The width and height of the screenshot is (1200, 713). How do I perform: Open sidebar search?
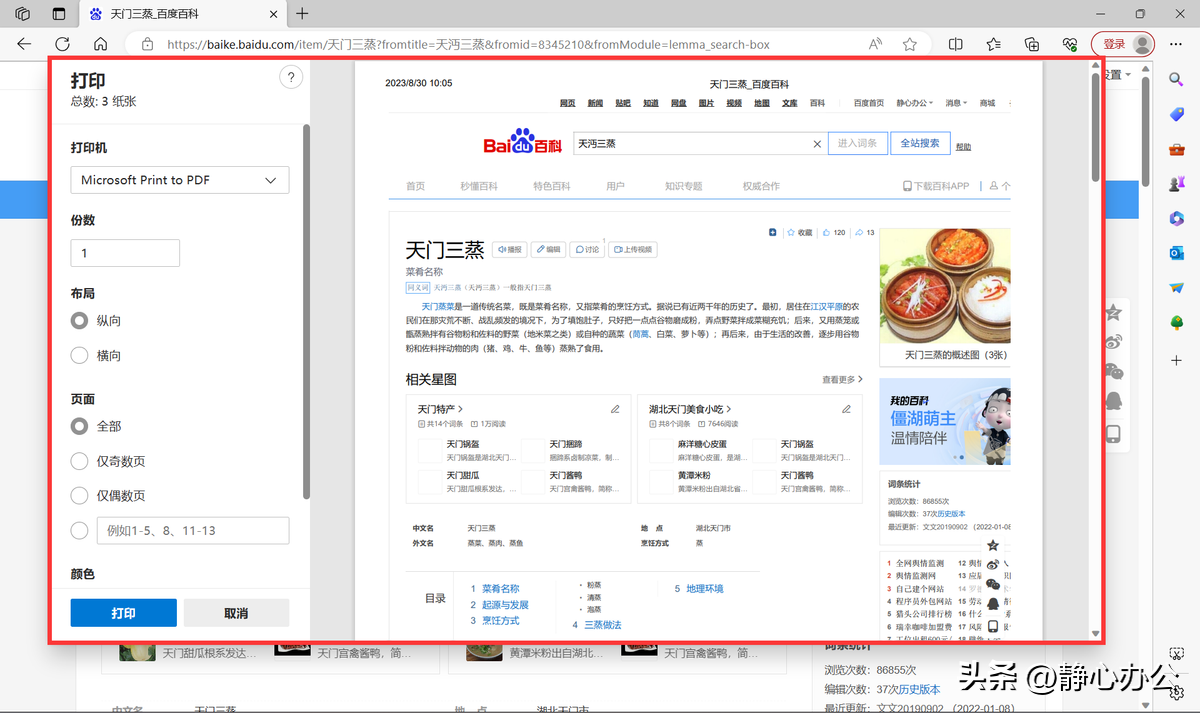[x=1176, y=79]
